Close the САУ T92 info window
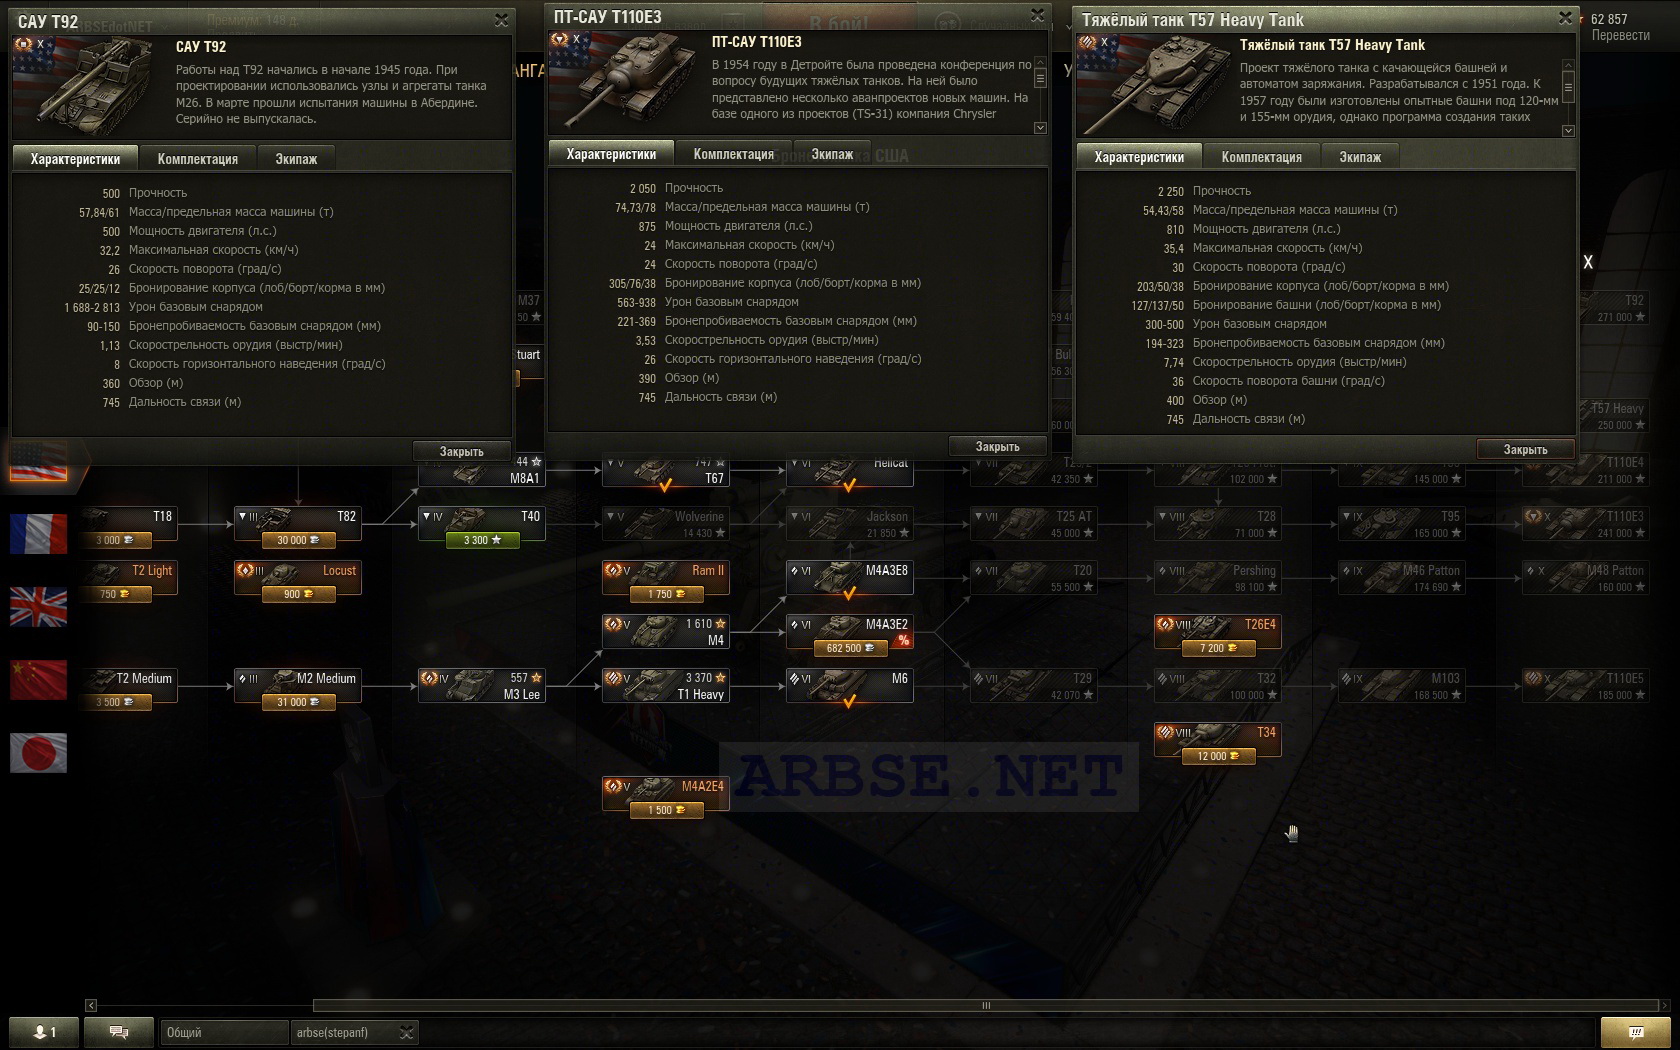 pyautogui.click(x=502, y=20)
